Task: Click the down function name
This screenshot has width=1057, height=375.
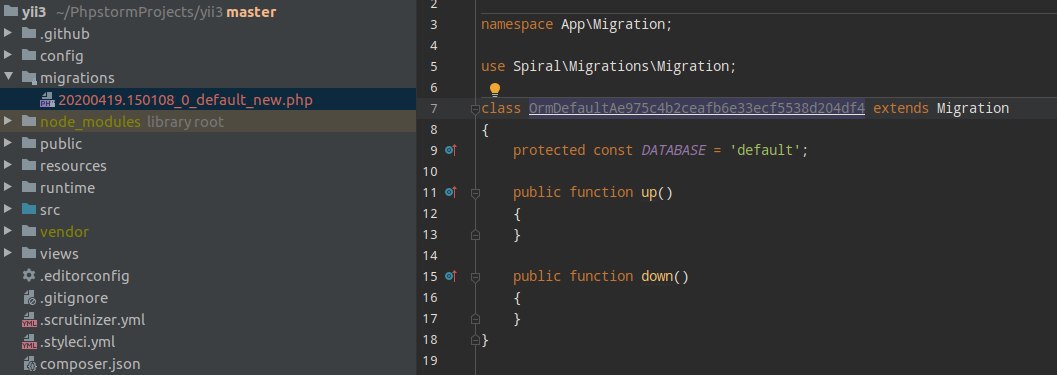Action: pyautogui.click(x=657, y=276)
